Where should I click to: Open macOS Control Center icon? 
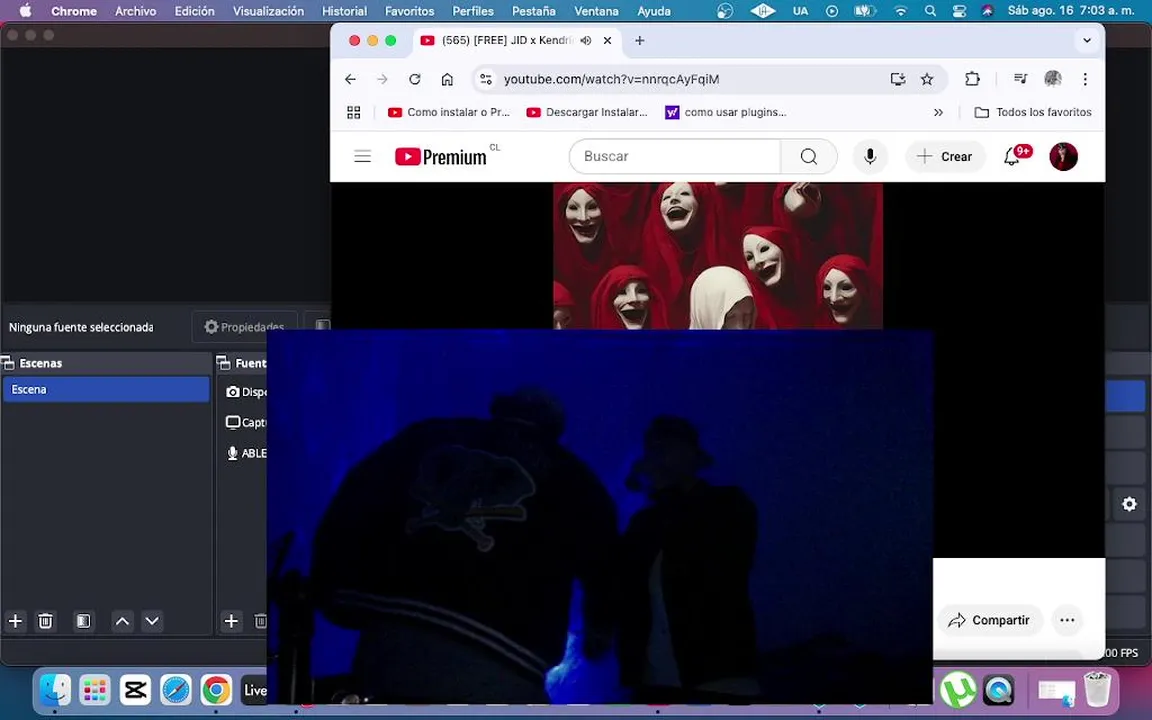click(959, 11)
